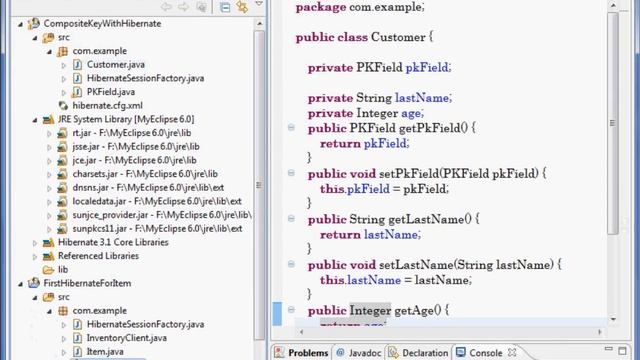Click the highlighted Integer return type of getAge
Screen dimensions: 640x360
[370, 311]
